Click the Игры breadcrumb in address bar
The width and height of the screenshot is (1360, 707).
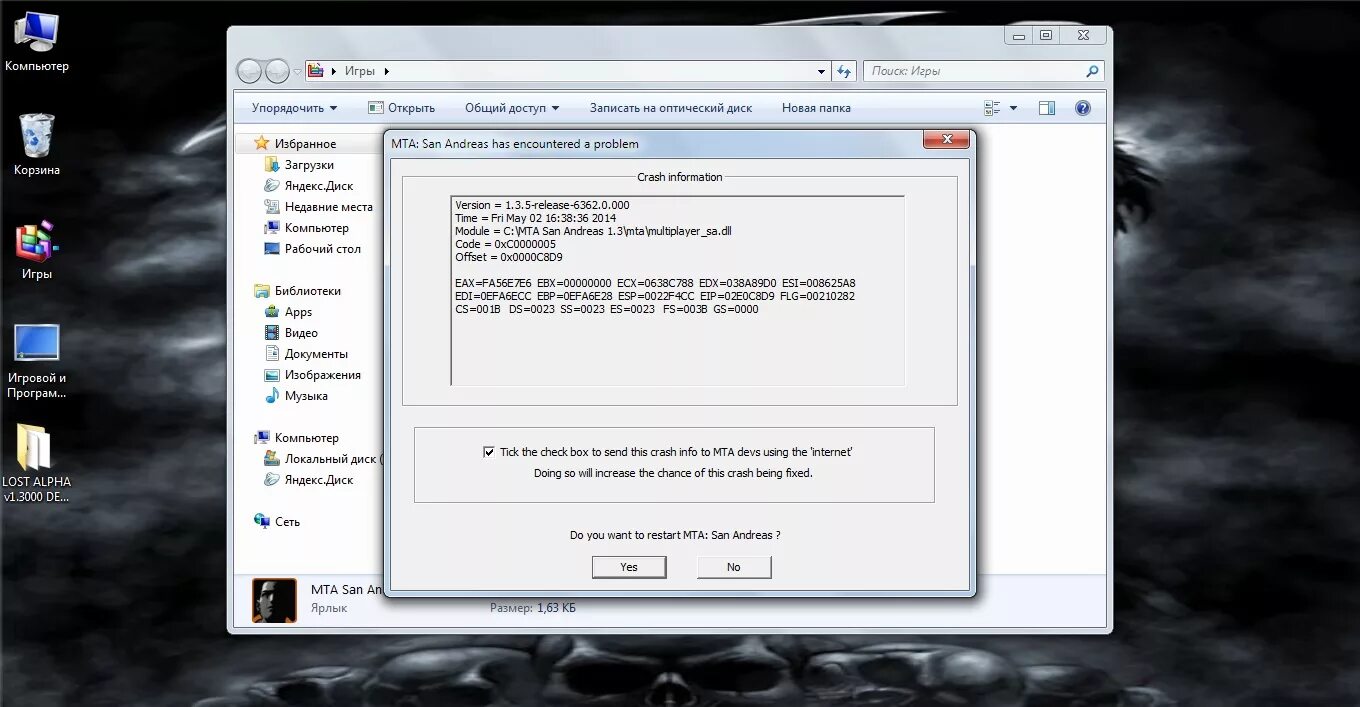[360, 71]
